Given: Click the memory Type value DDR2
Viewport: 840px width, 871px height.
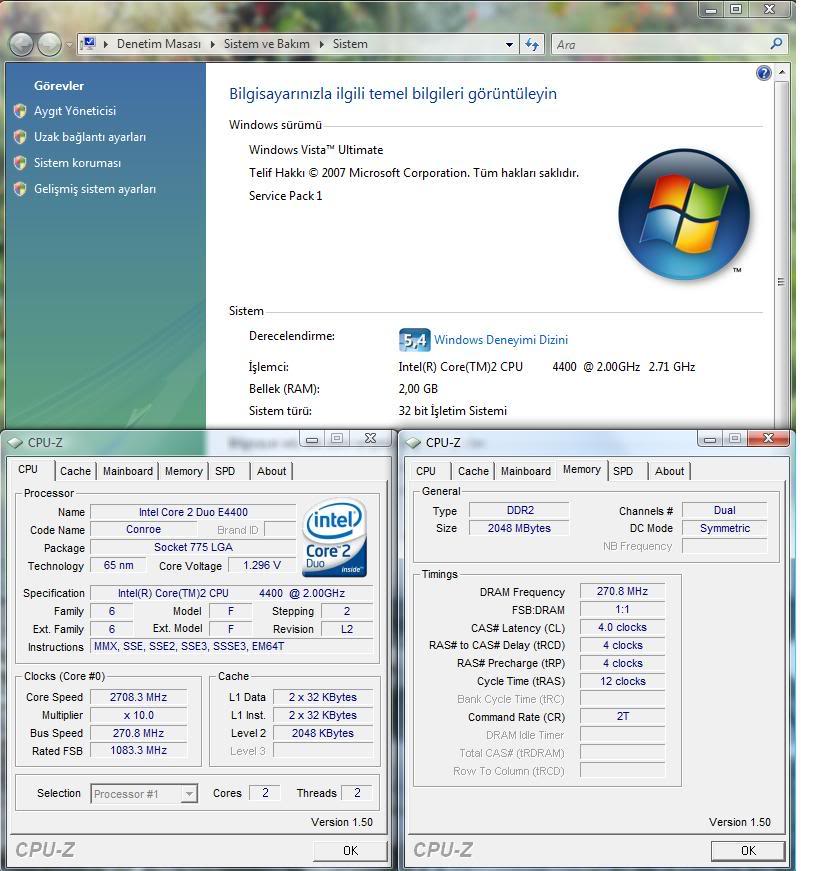Looking at the screenshot, I should click(x=519, y=510).
